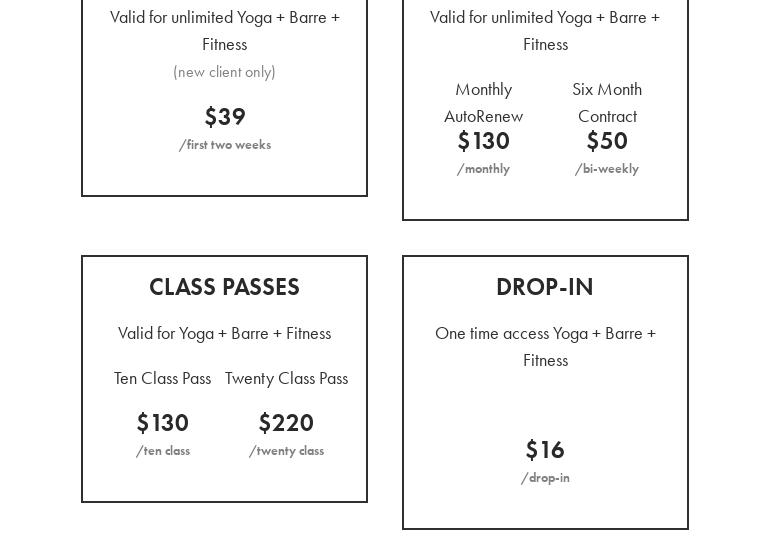Screen dimensions: 770x543
Task: Click the (new client only) note
Action: 224,72
